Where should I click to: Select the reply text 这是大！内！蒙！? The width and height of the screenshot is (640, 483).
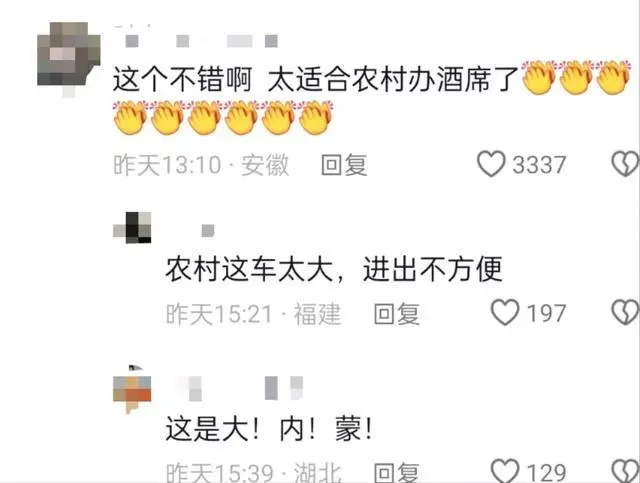coord(269,429)
